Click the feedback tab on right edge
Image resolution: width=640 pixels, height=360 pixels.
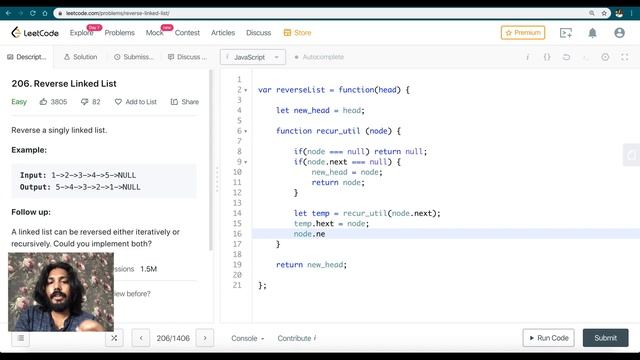click(x=631, y=155)
